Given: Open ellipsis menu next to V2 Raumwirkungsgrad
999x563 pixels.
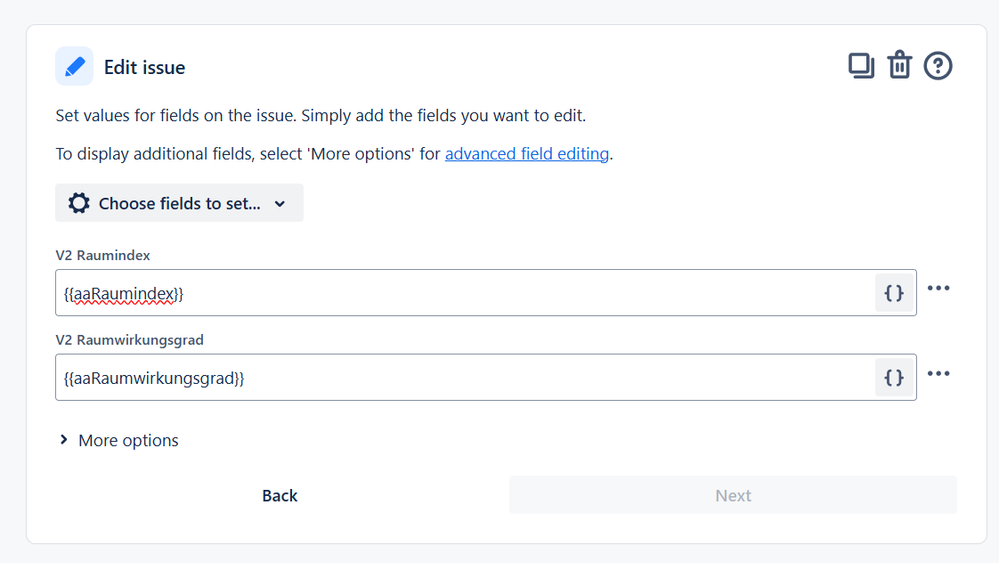Looking at the screenshot, I should (x=938, y=373).
